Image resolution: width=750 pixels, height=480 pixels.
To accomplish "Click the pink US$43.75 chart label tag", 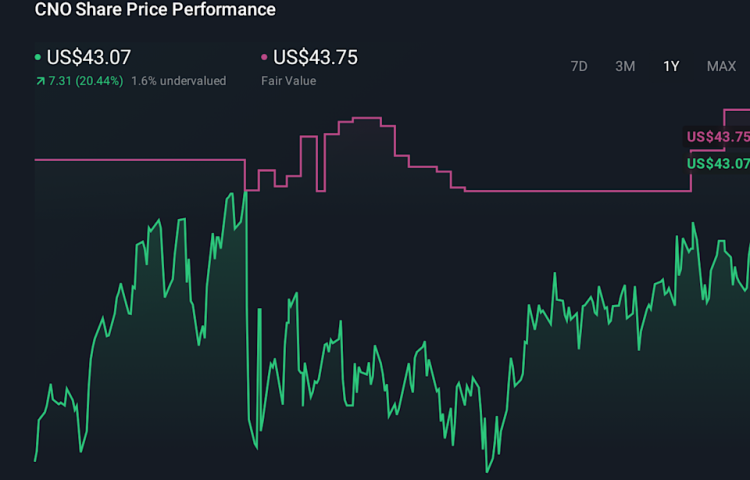I will click(717, 137).
